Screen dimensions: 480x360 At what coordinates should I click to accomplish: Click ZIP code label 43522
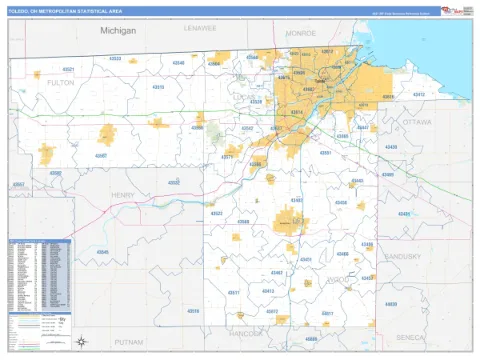pyautogui.click(x=216, y=213)
